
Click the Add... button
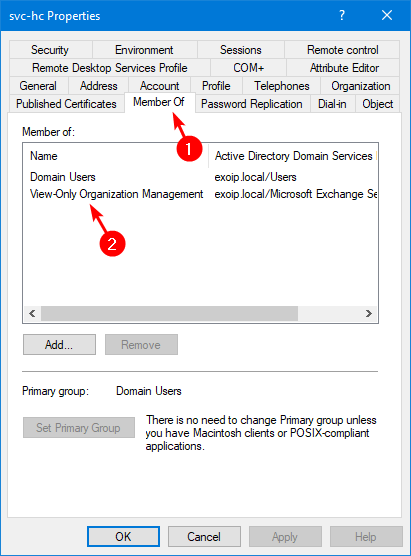pyautogui.click(x=59, y=344)
